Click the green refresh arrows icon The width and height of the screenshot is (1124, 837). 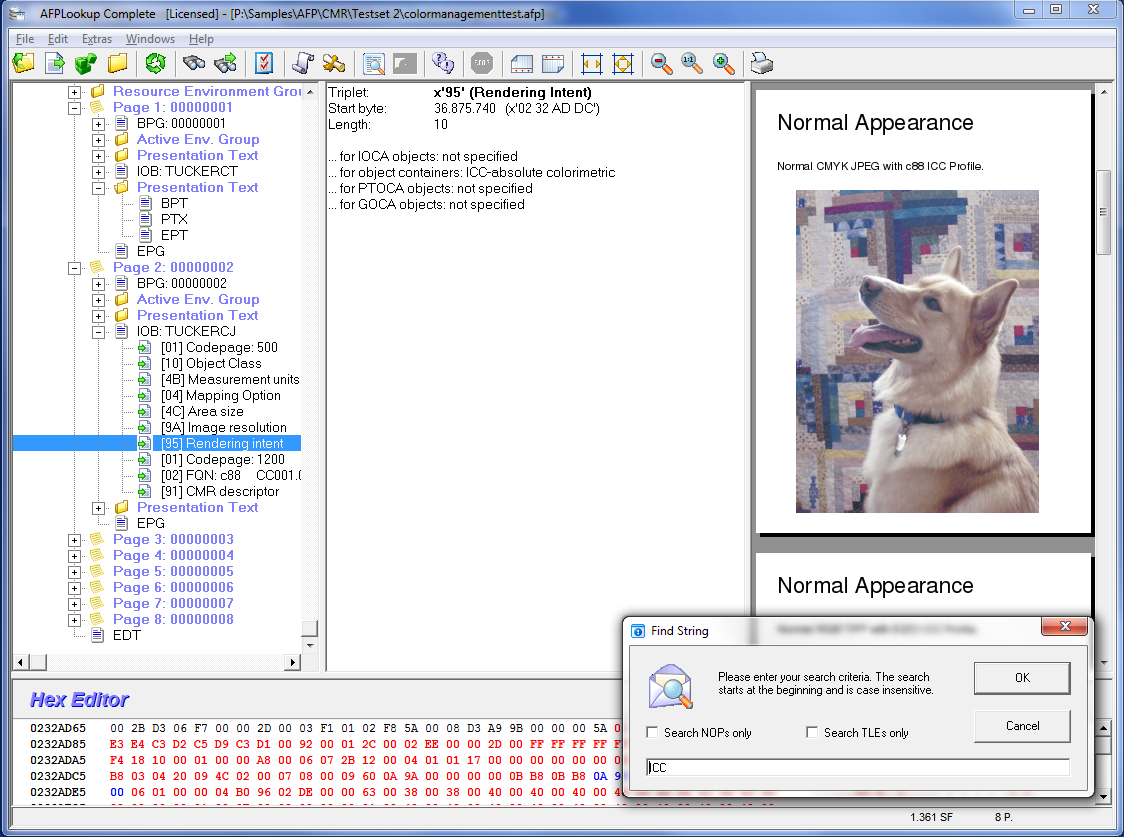(x=155, y=64)
